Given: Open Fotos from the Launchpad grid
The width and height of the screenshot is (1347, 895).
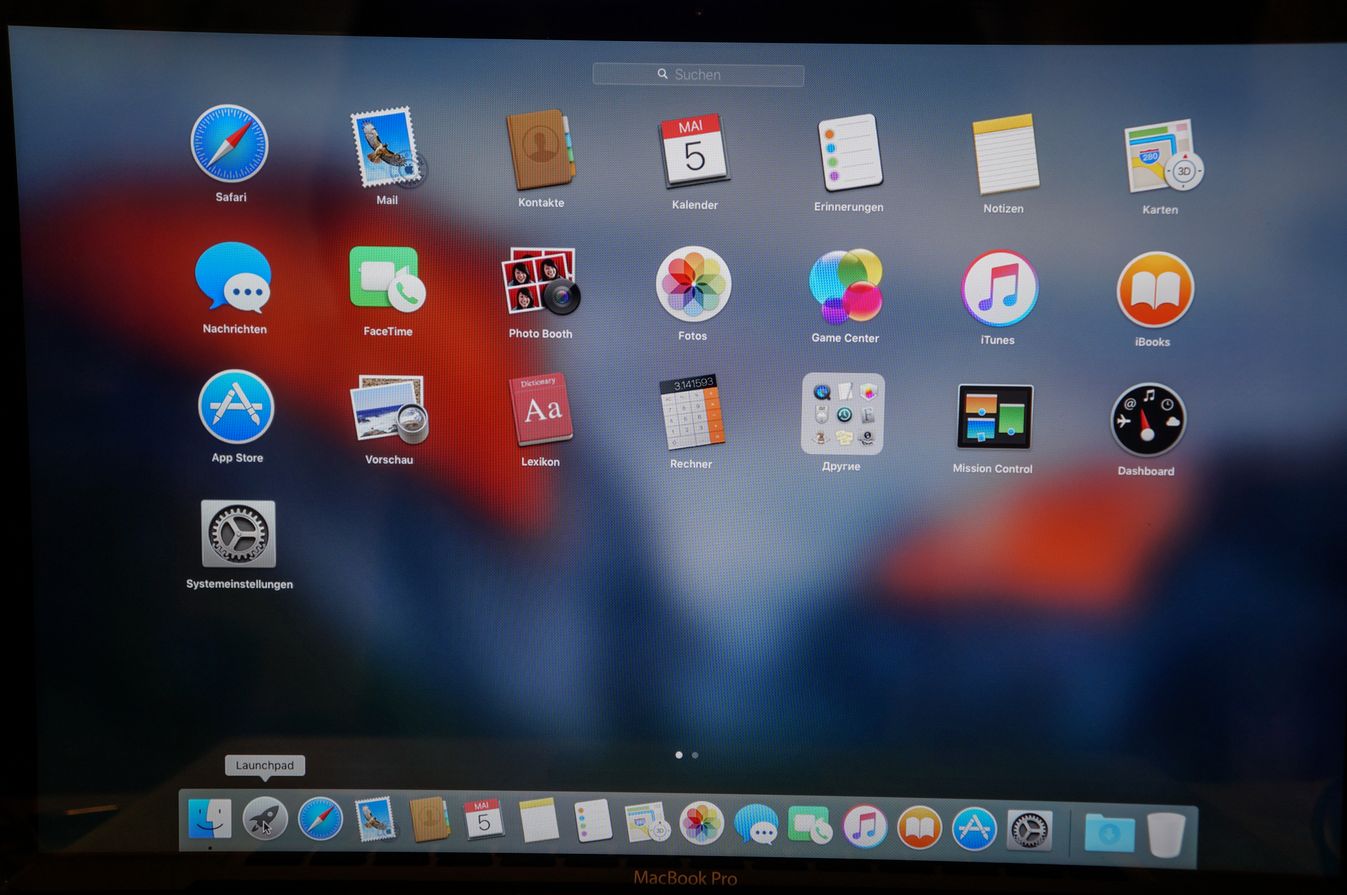Looking at the screenshot, I should pyautogui.click(x=693, y=285).
